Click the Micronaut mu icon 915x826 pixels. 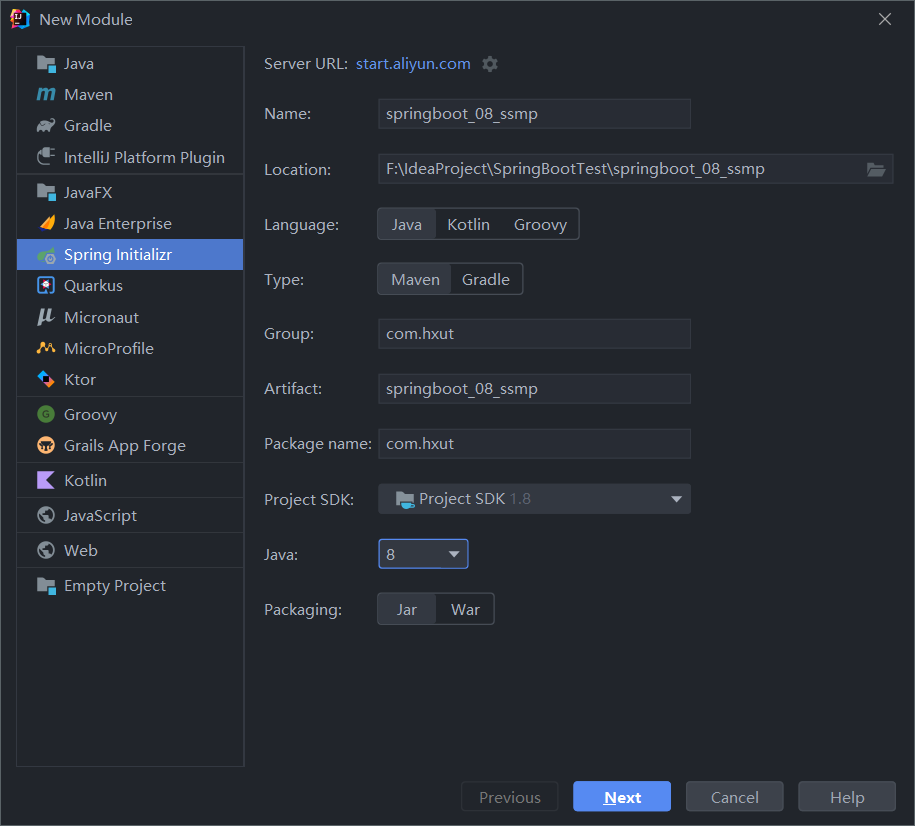tap(46, 317)
